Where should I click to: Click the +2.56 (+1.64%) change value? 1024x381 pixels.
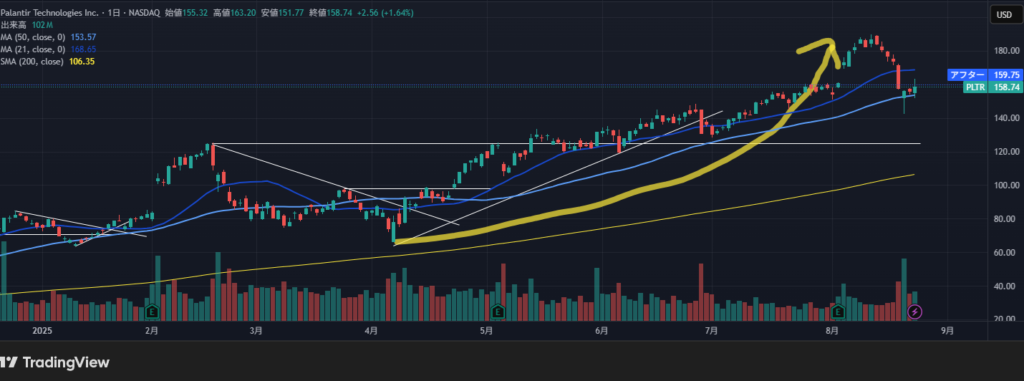point(386,13)
